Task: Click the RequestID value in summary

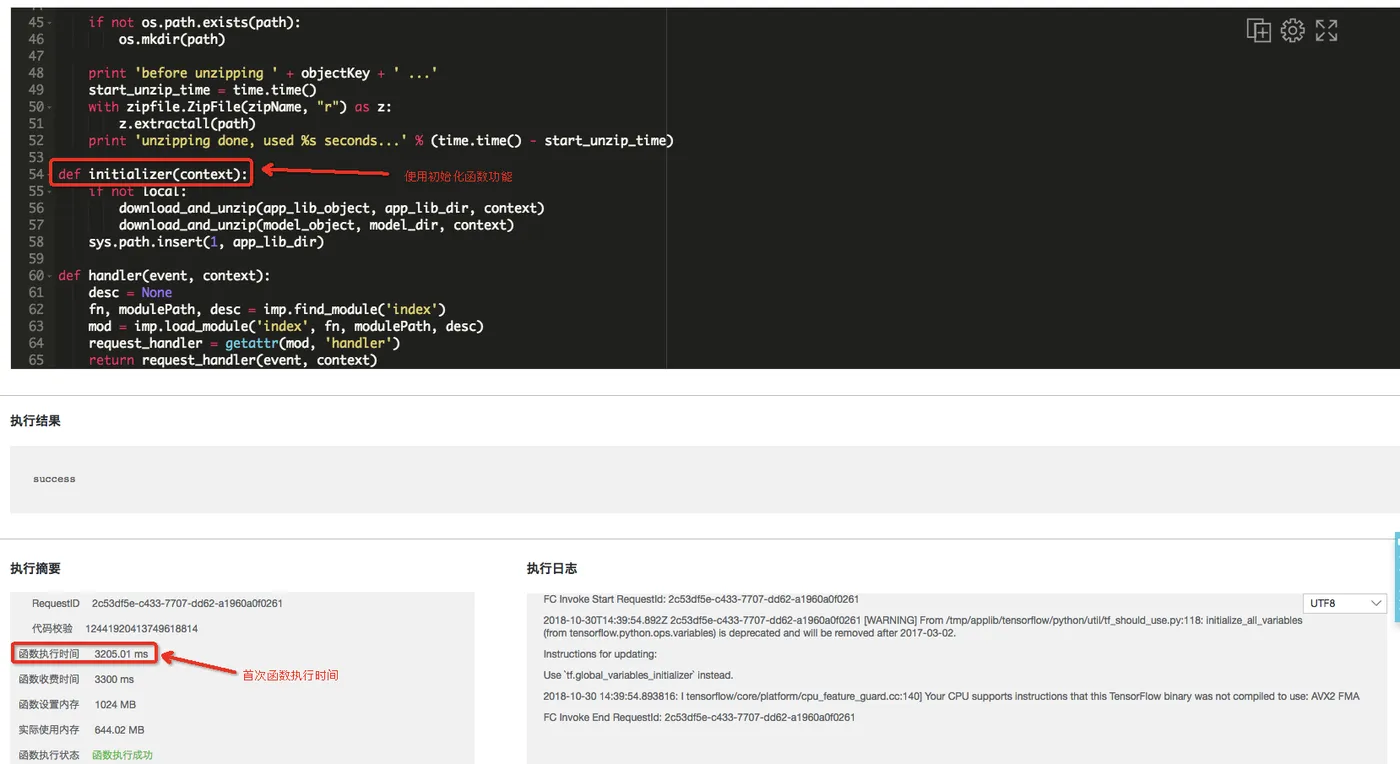Action: (x=187, y=603)
